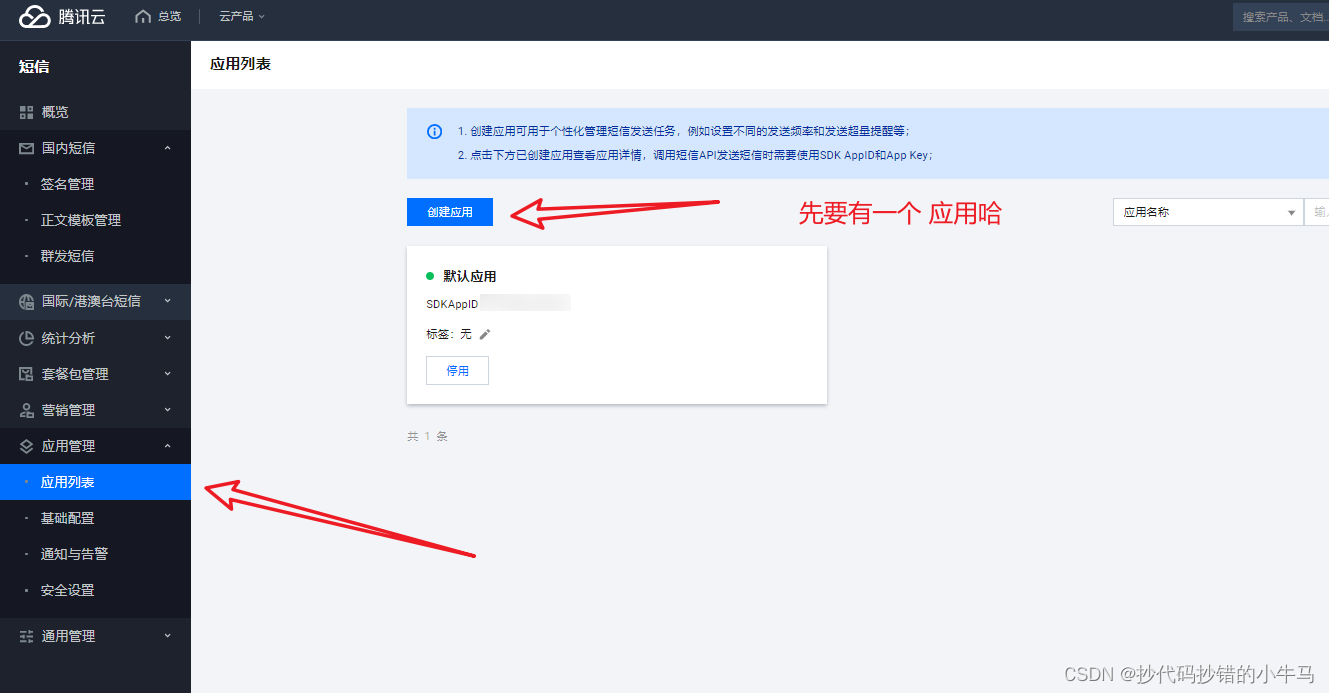Screen dimensions: 1329x693
Task: Expand the 国际/港澳台短信 chevron
Action: click(x=167, y=301)
